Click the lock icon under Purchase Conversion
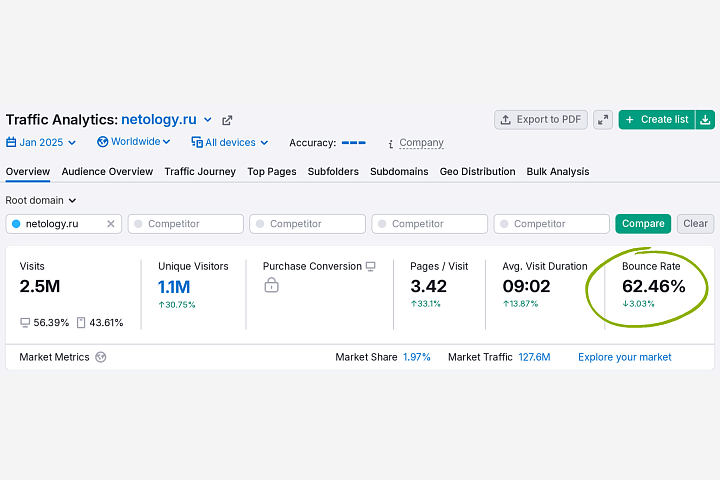 271,285
